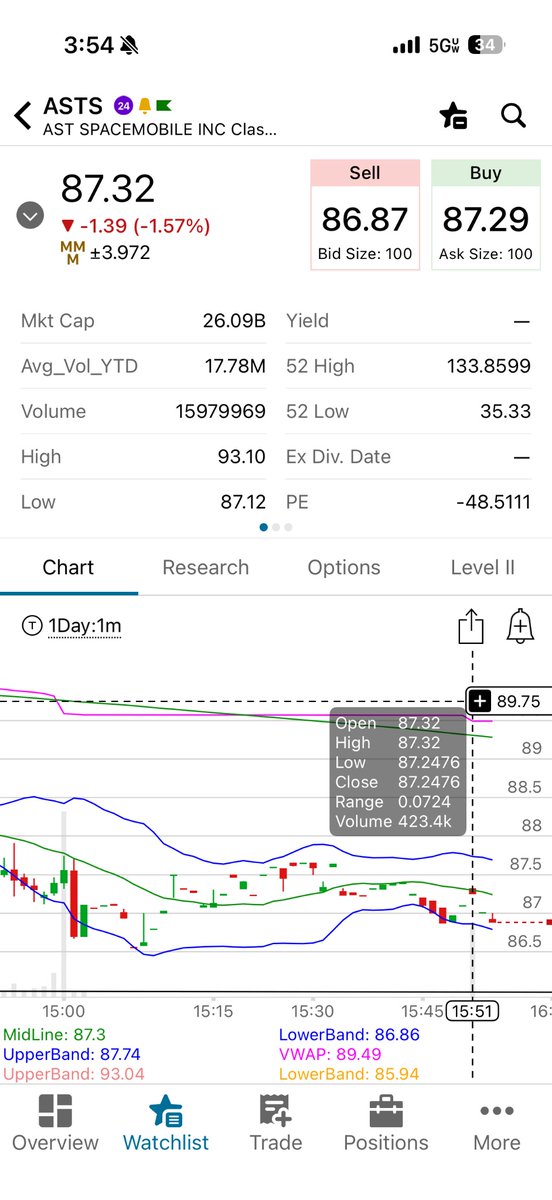Tap the plus button next to 89.75
552x1200 pixels.
tap(479, 701)
